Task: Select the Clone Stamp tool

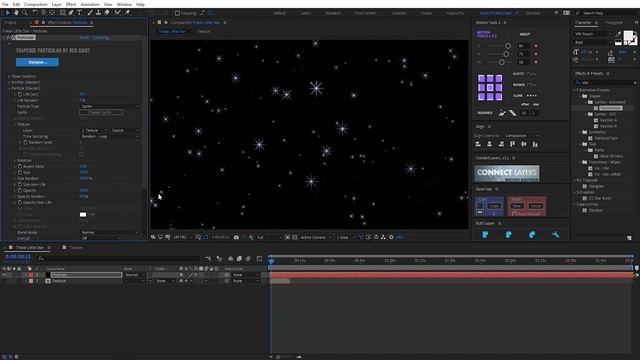Action: pos(98,13)
